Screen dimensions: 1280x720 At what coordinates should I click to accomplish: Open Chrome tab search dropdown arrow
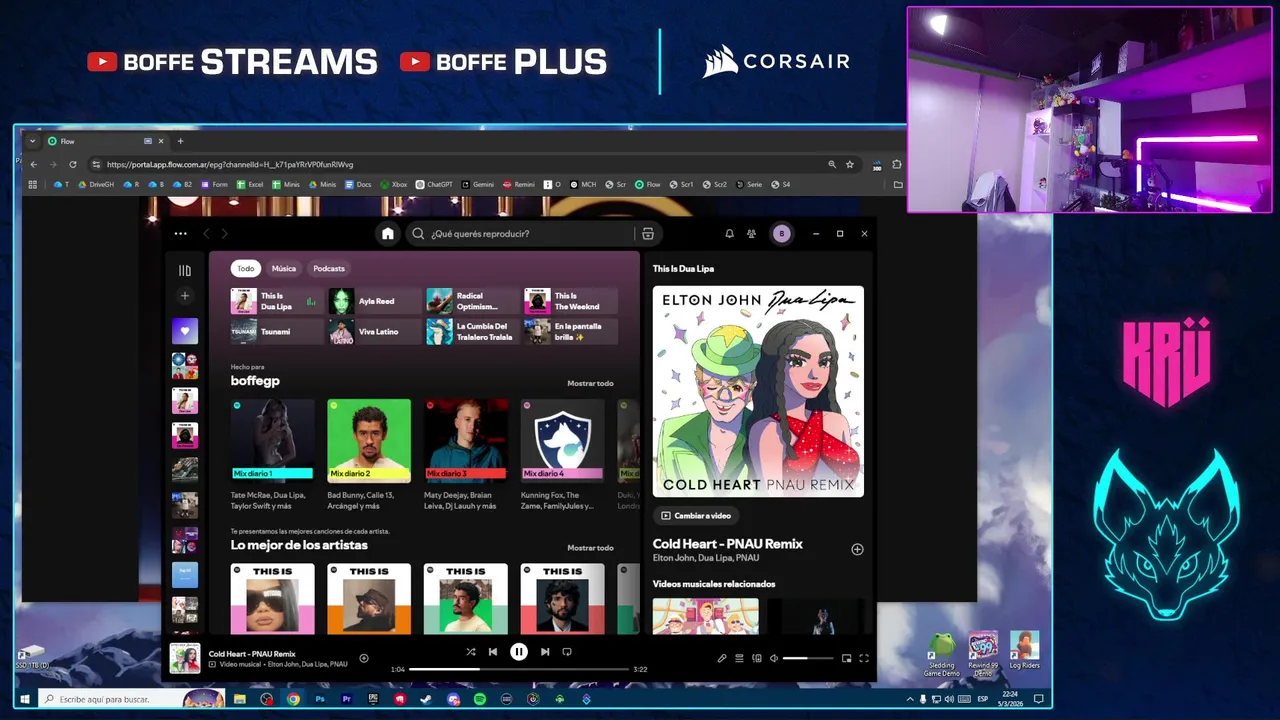pyautogui.click(x=32, y=141)
